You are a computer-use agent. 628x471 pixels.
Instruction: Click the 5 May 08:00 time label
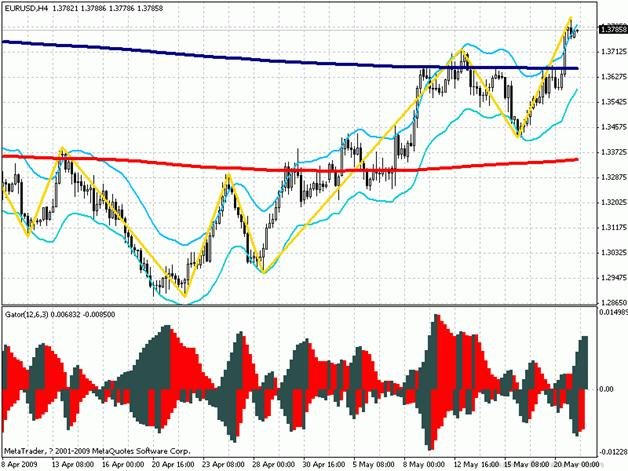374,465
